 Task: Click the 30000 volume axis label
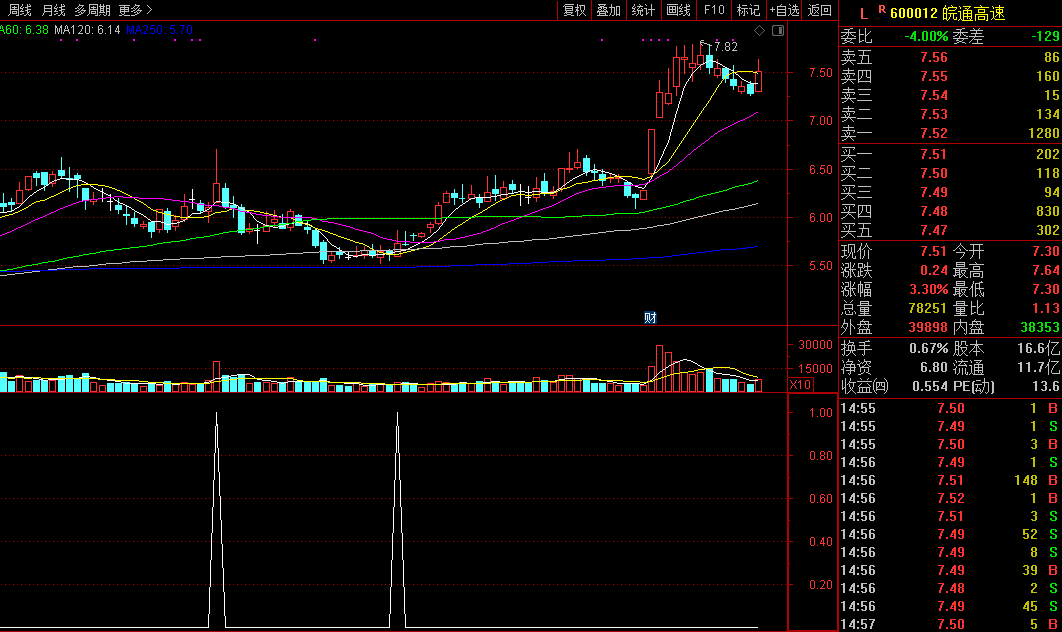(x=815, y=345)
